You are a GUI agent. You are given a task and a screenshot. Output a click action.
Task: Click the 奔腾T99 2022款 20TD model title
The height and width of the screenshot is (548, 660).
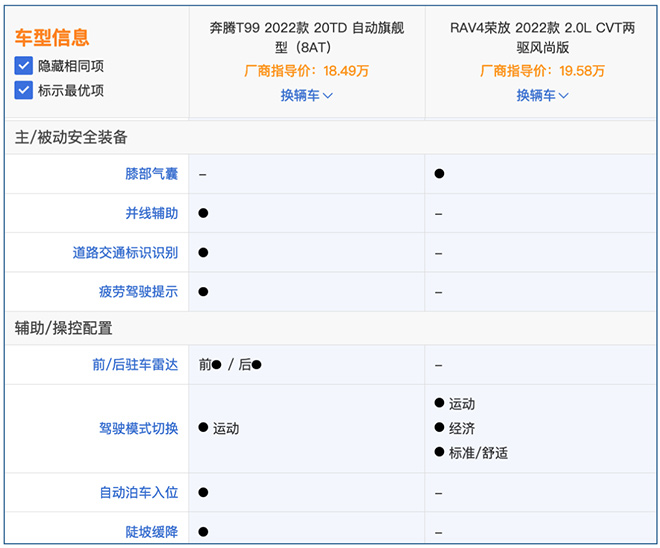[x=307, y=37]
